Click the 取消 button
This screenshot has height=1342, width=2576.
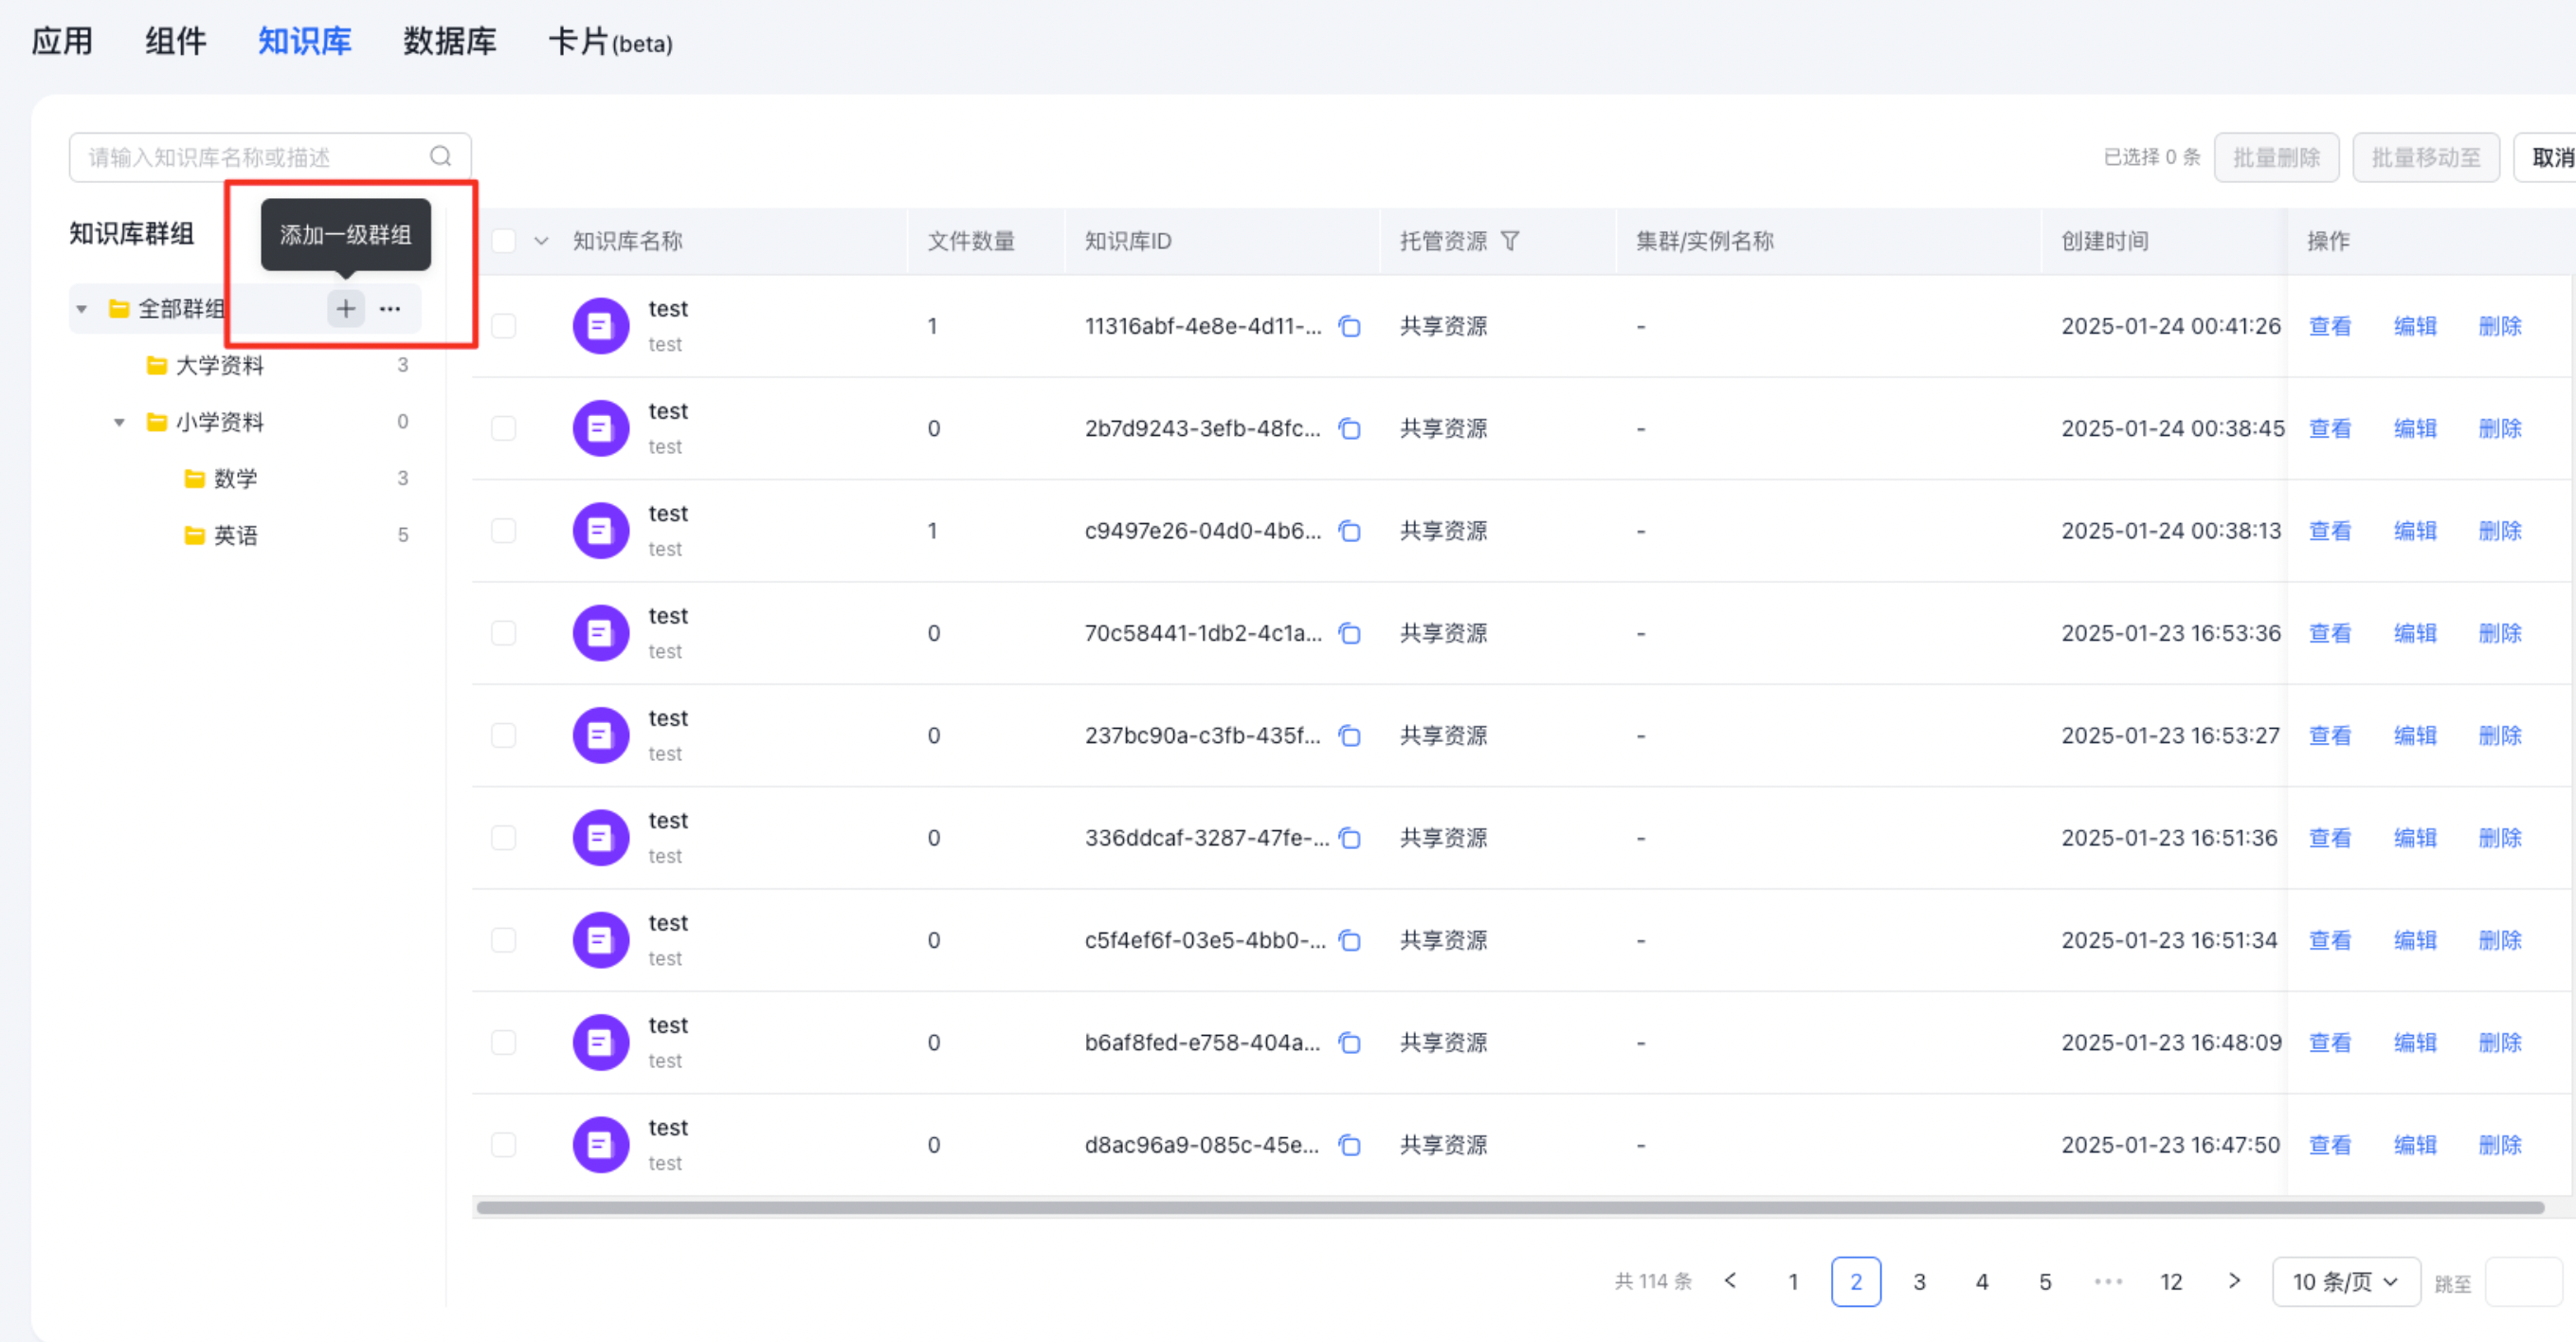[x=2548, y=157]
